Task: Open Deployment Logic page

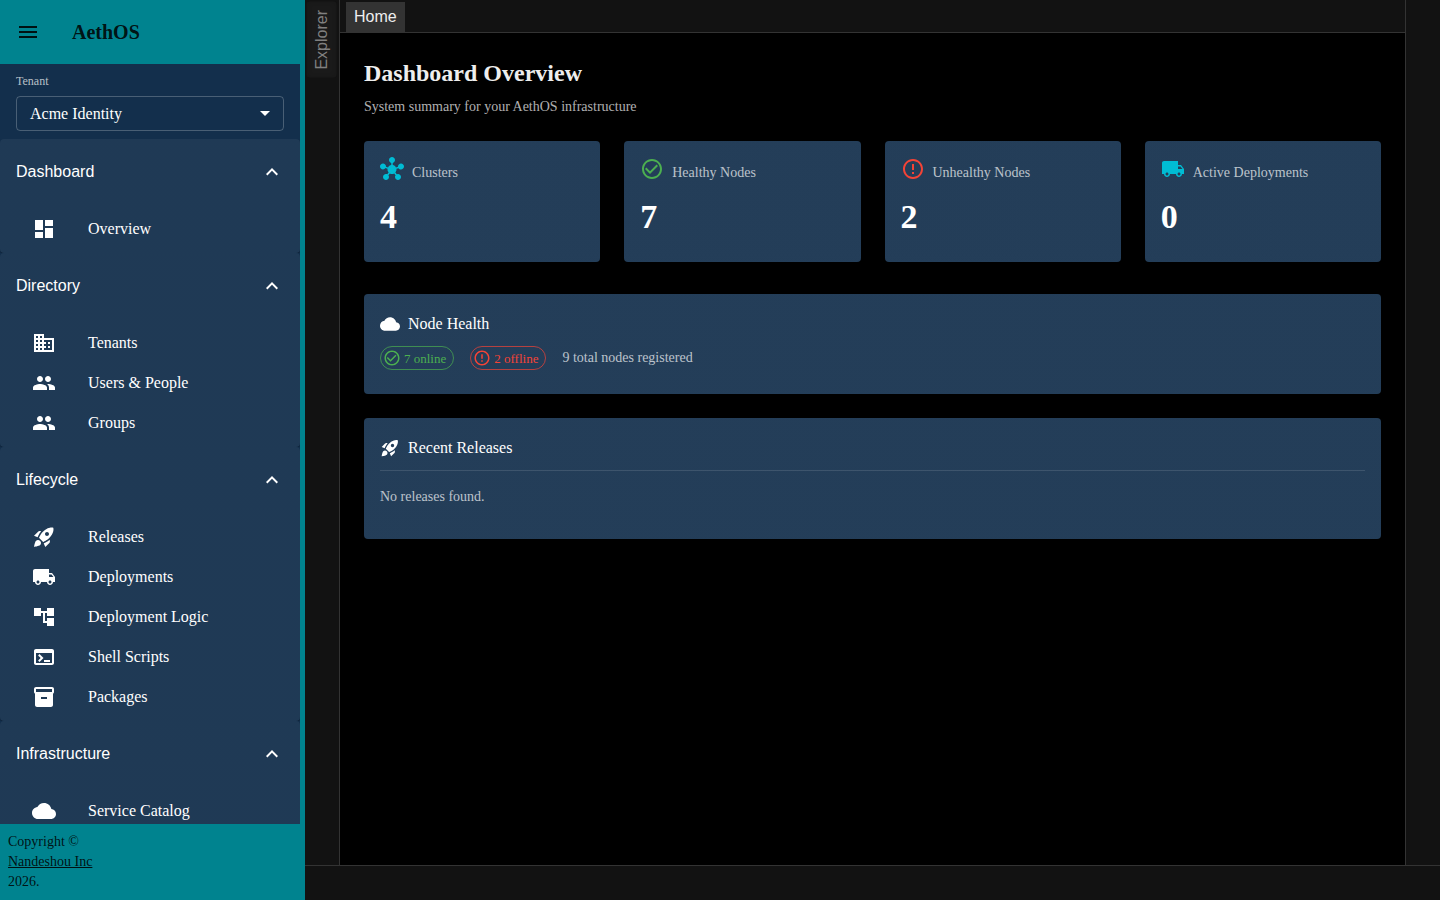Action: coord(150,617)
